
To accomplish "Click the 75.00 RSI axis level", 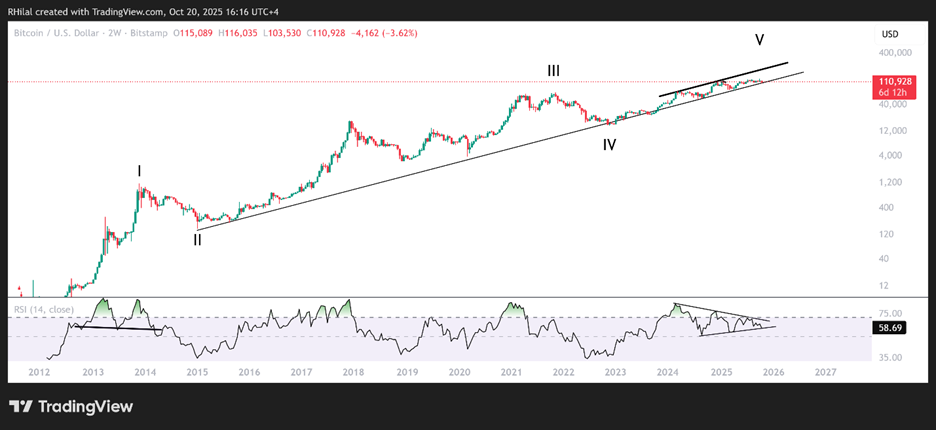I will pyautogui.click(x=890, y=313).
